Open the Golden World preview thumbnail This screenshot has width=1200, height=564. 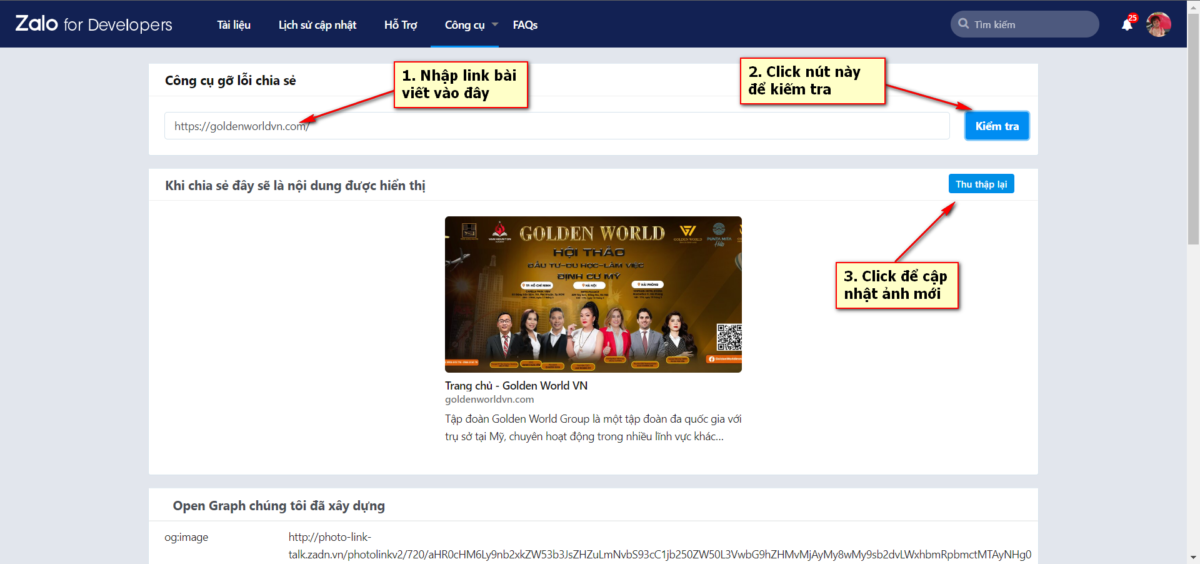[x=593, y=294]
